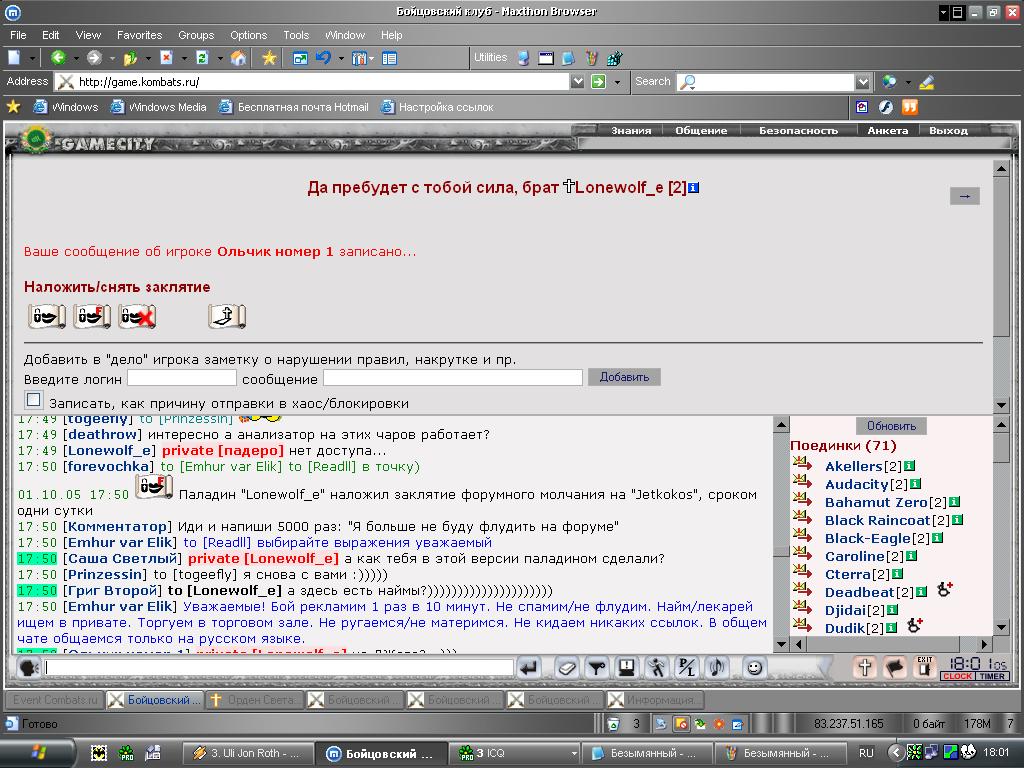Expand the Undo closed pages dropdown
Screen dimensions: 1024x768
[341, 59]
